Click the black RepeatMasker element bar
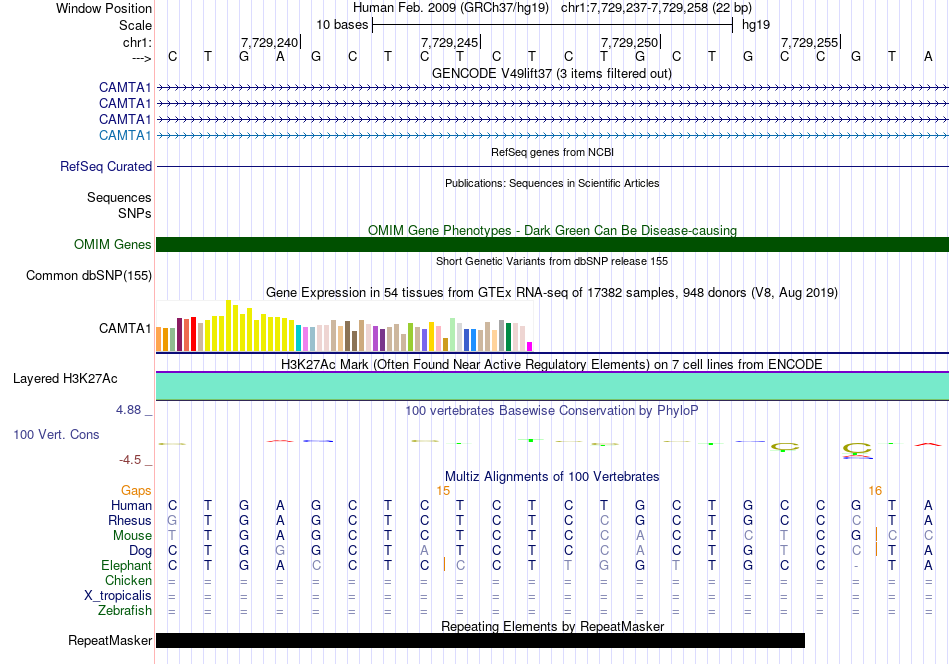Image resolution: width=950 pixels, height=664 pixels. tap(480, 640)
